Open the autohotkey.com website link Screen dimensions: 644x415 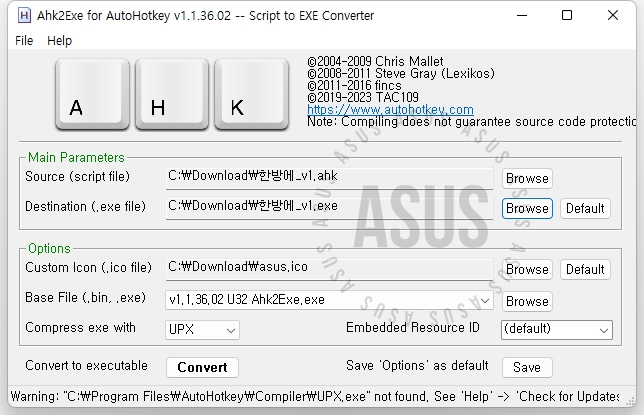pos(390,110)
